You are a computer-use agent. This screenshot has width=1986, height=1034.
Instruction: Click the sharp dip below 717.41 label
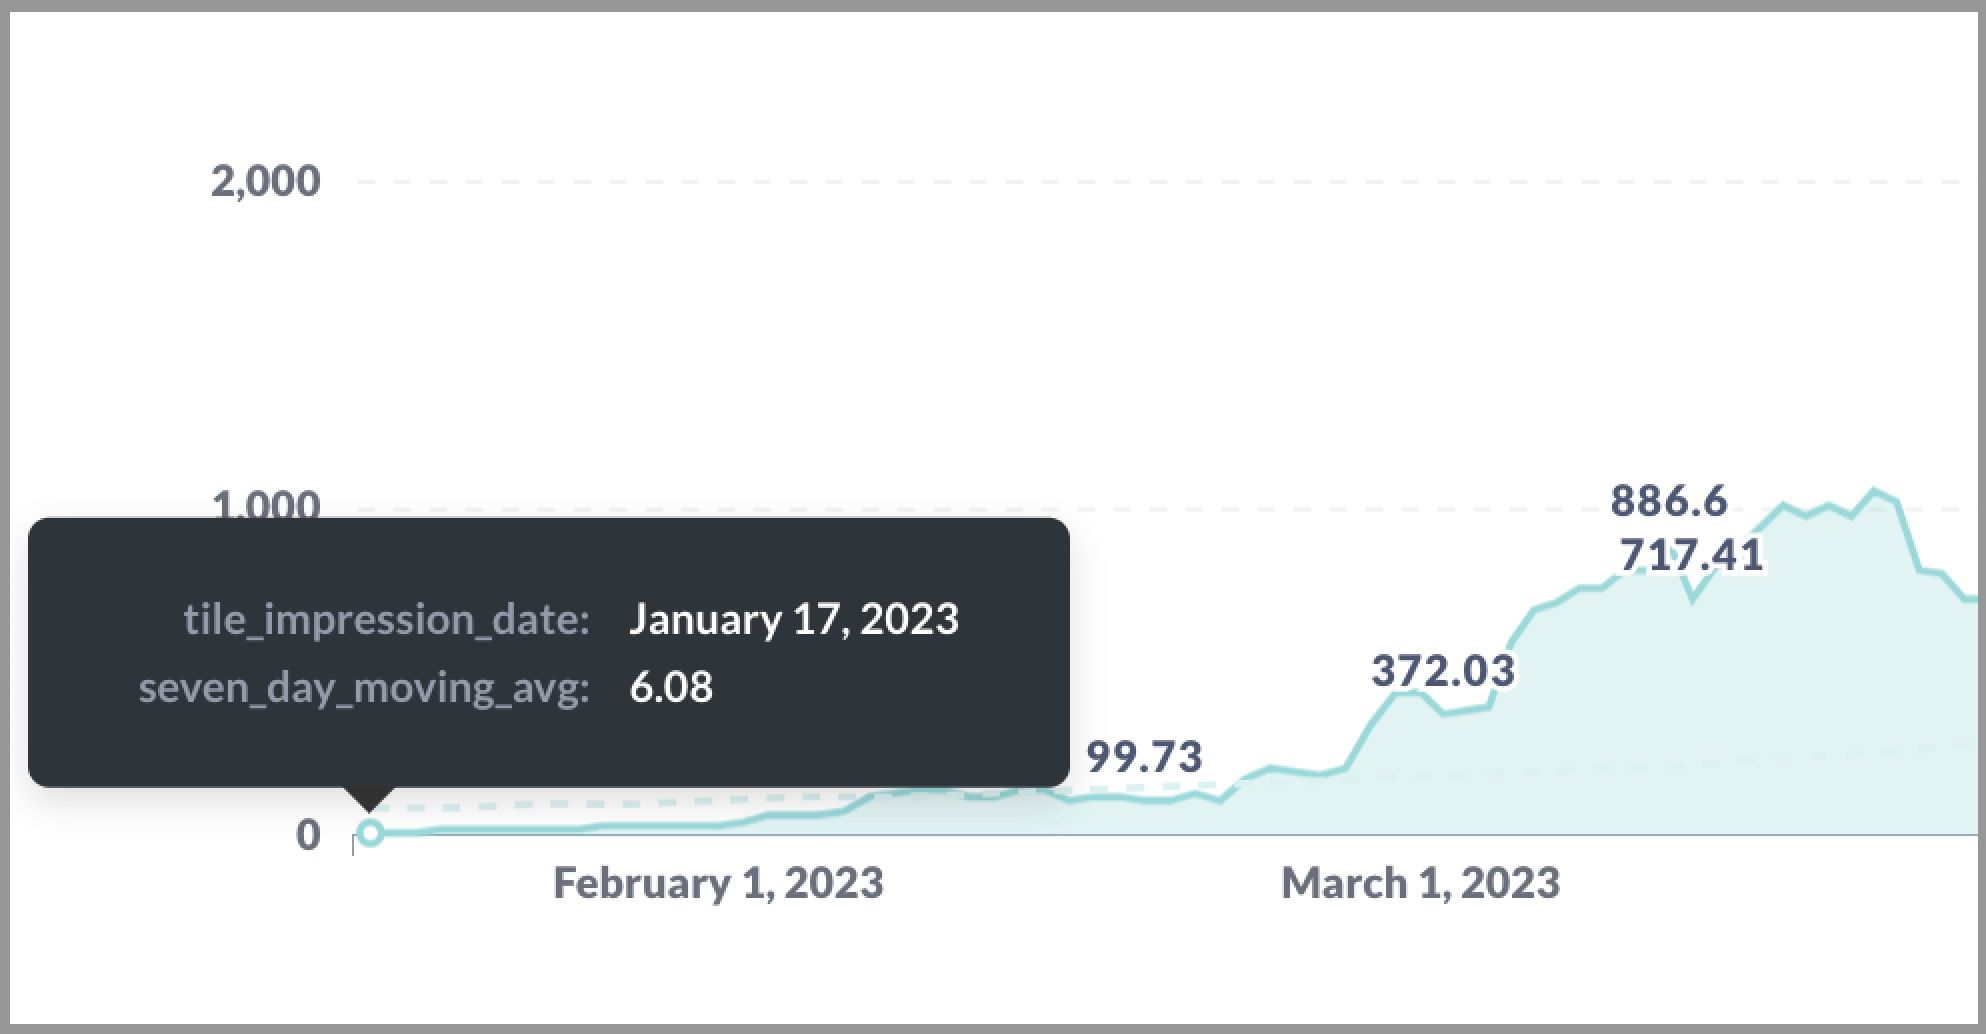pyautogui.click(x=1692, y=599)
